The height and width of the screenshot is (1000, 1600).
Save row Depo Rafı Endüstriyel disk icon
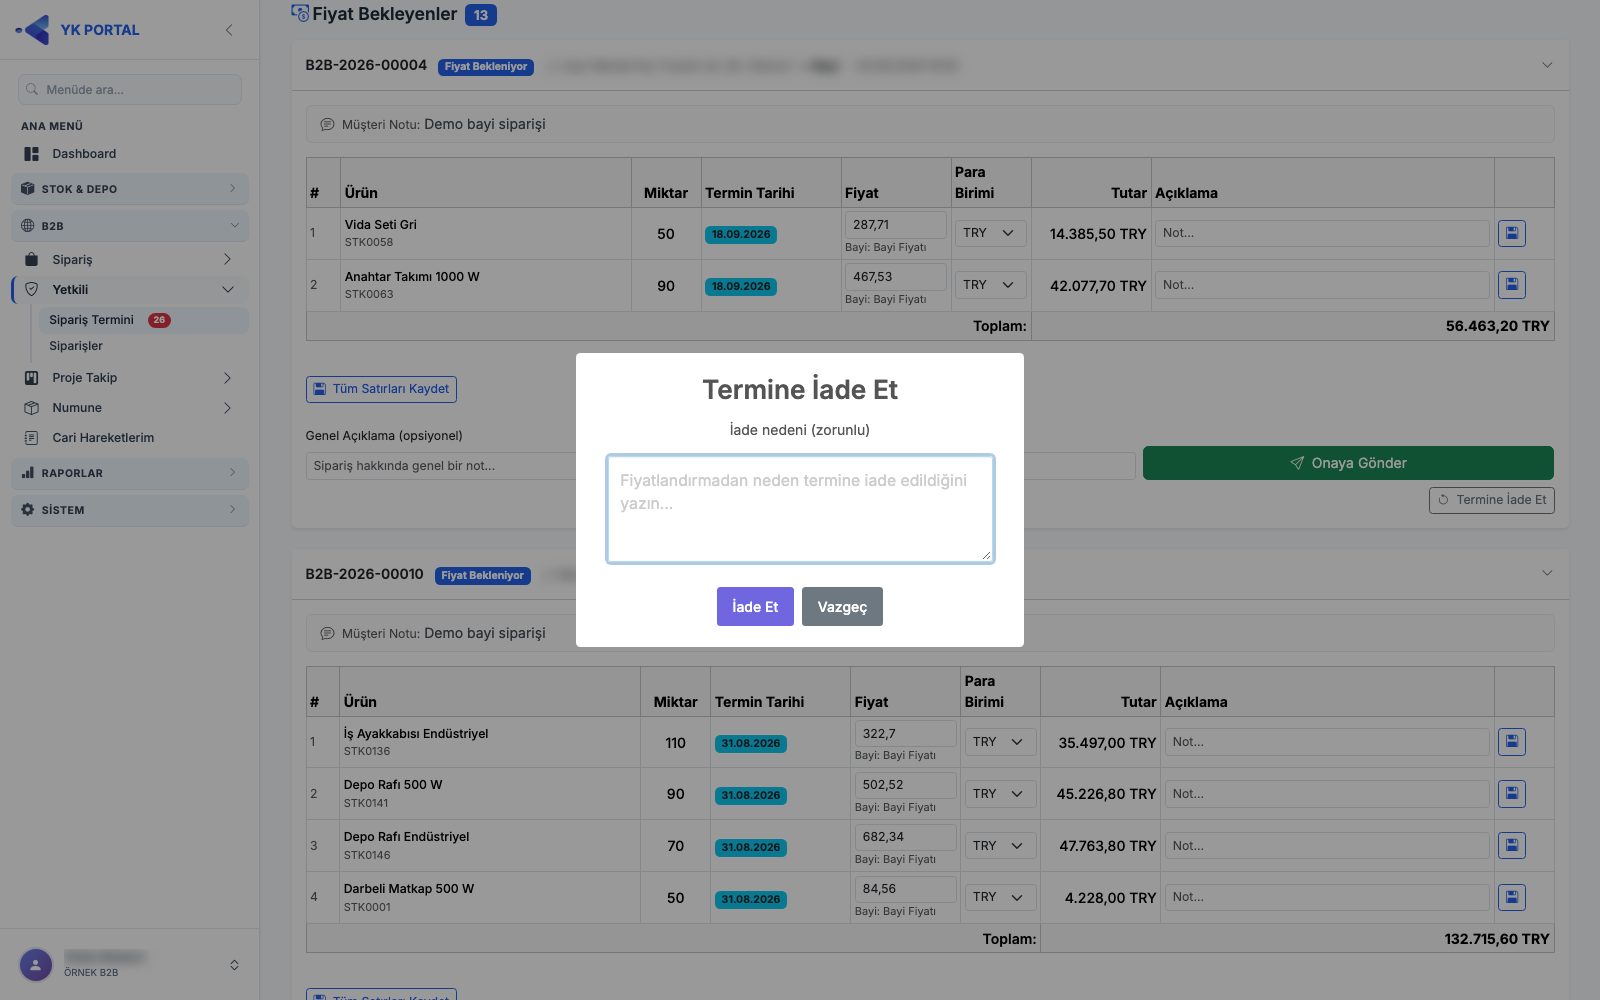pyautogui.click(x=1512, y=846)
